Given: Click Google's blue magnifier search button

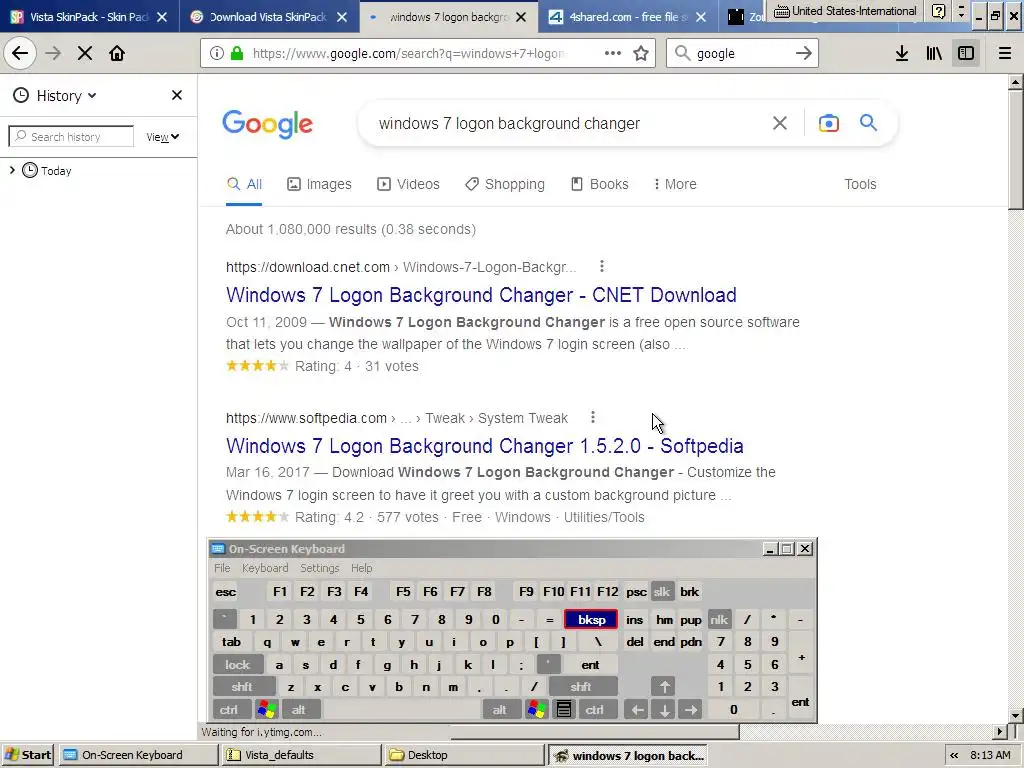Looking at the screenshot, I should tap(868, 123).
